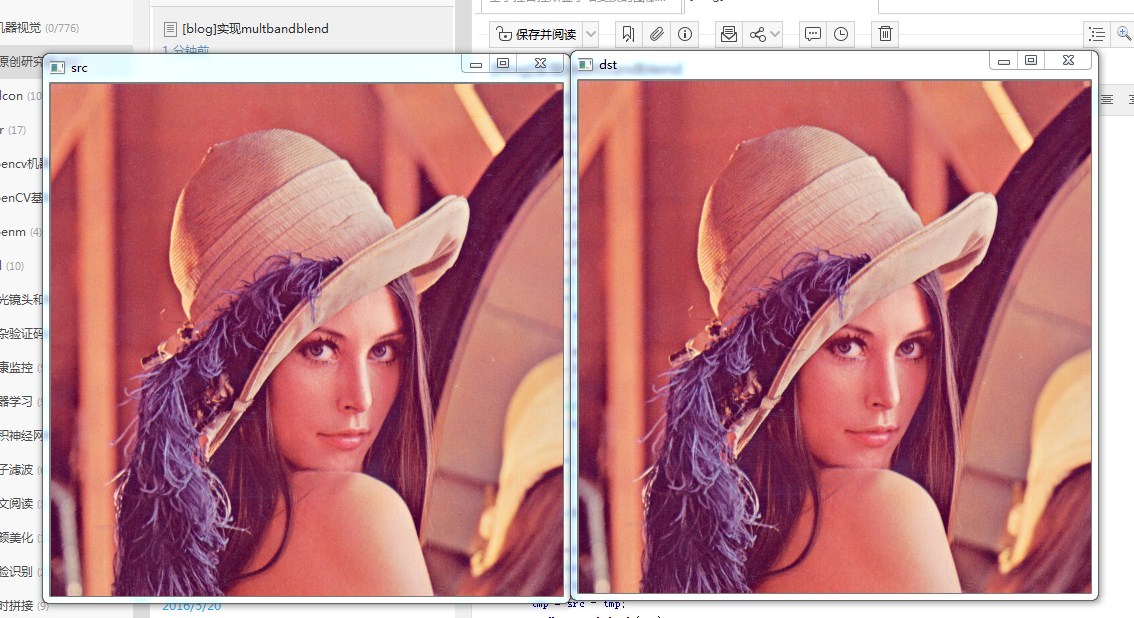Screen dimensions: 1134x618
Task: Select sidebar folder 织神经网
Action: [x=22, y=435]
